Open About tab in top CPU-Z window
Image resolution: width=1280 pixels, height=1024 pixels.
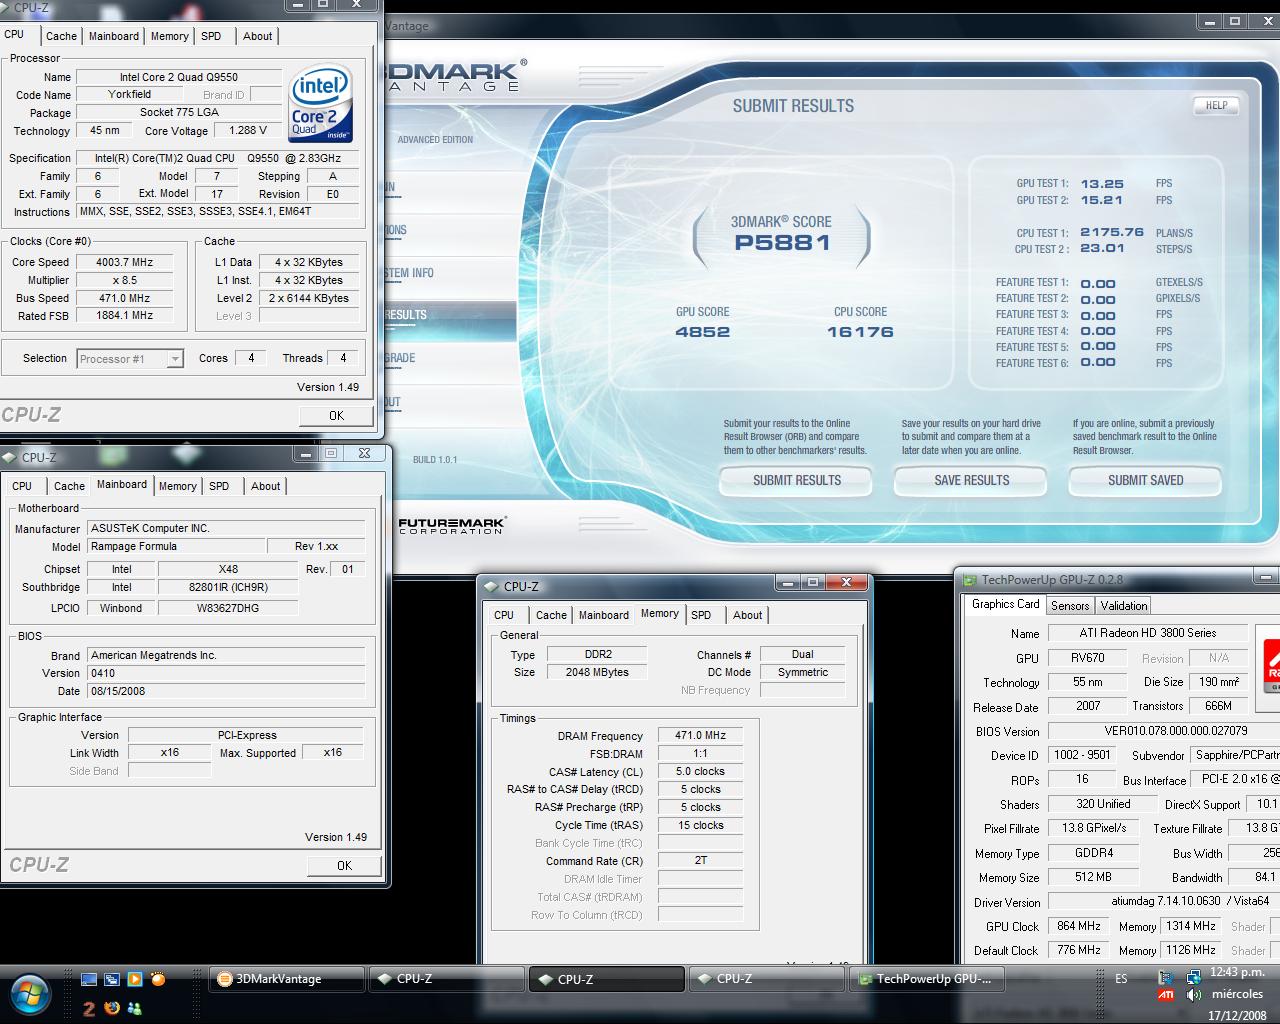257,36
